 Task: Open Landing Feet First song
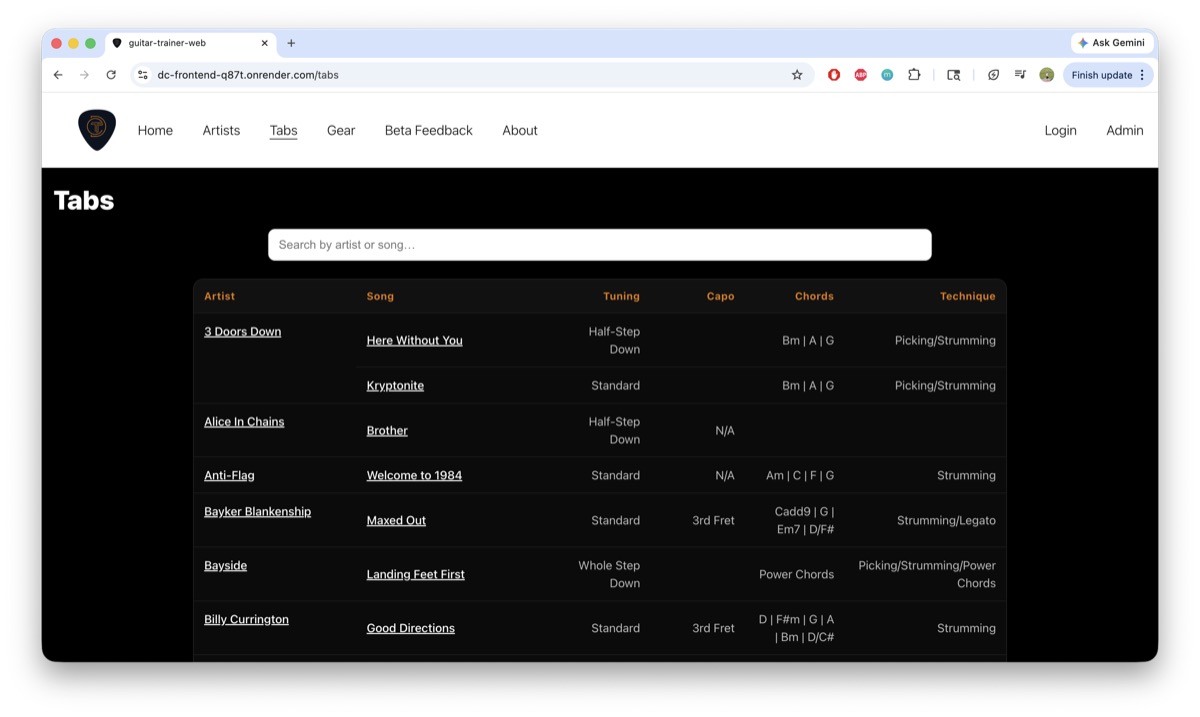415,574
